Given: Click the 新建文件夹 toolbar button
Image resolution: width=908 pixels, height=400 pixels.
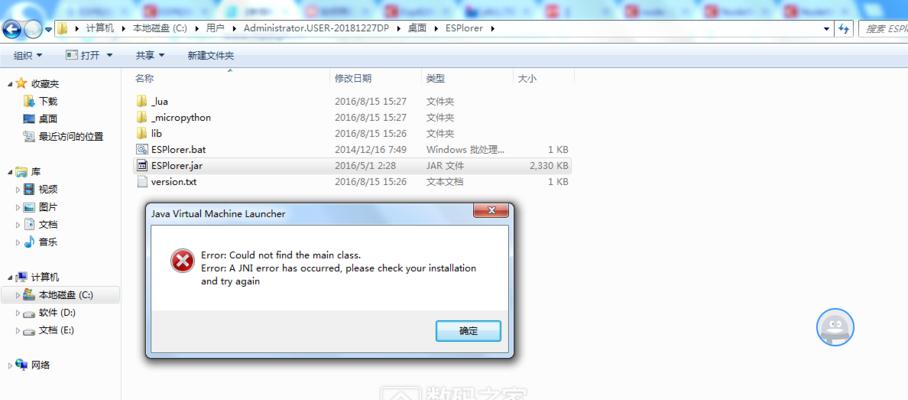Looking at the screenshot, I should pos(211,56).
